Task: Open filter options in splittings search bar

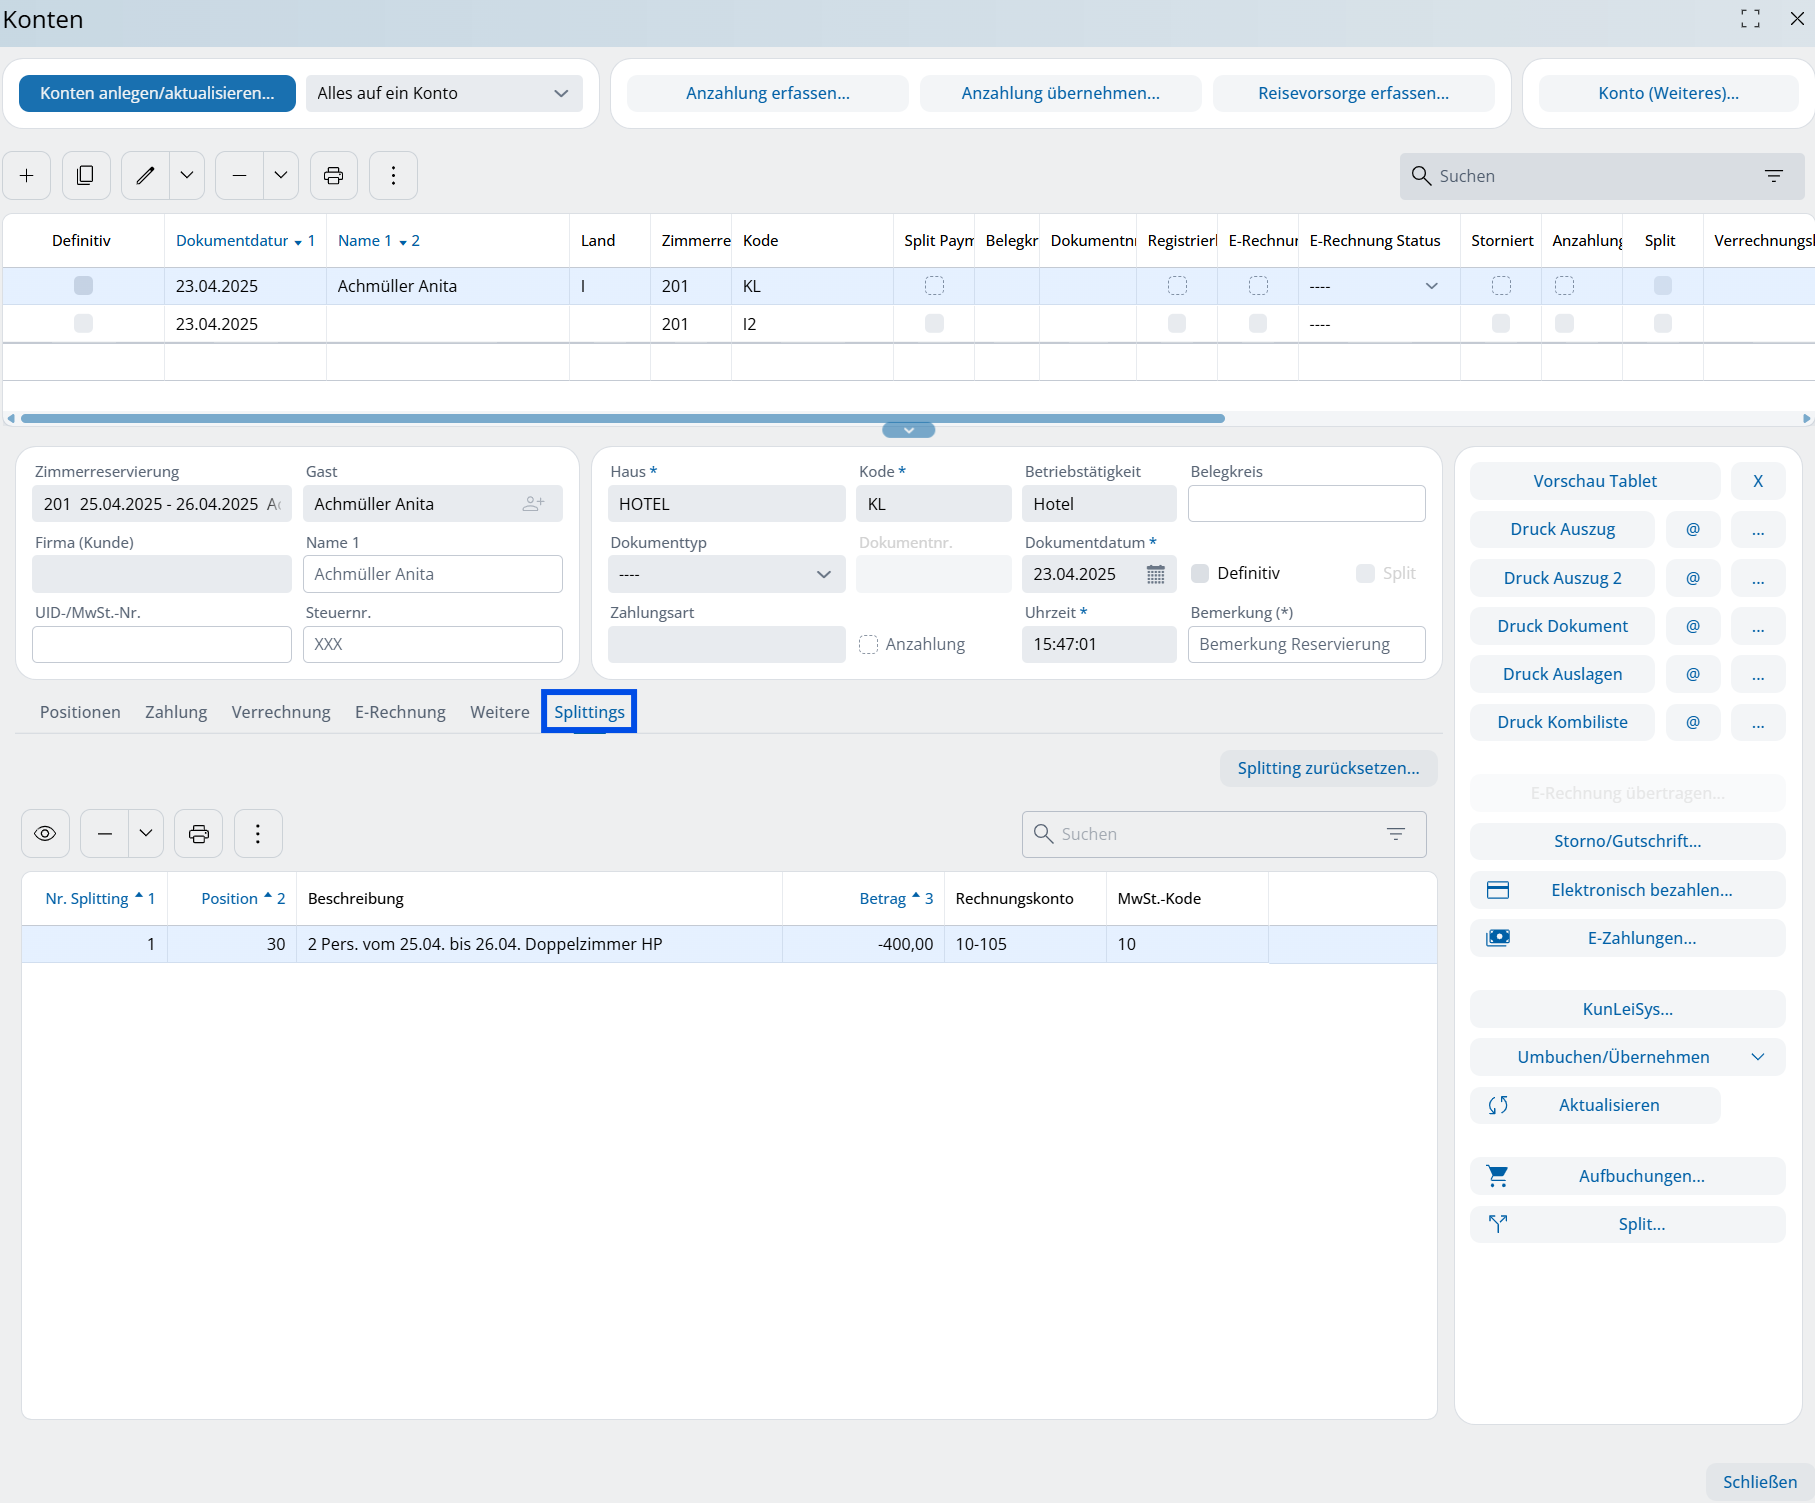Action: point(1396,834)
